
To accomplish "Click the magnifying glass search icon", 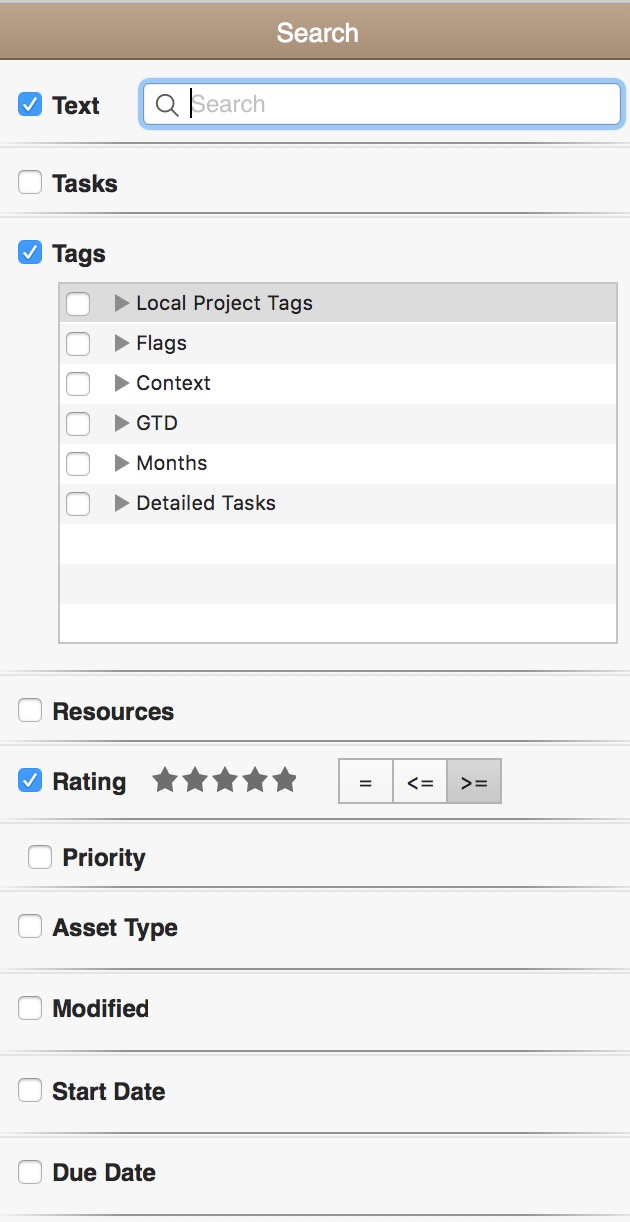I will tap(168, 105).
